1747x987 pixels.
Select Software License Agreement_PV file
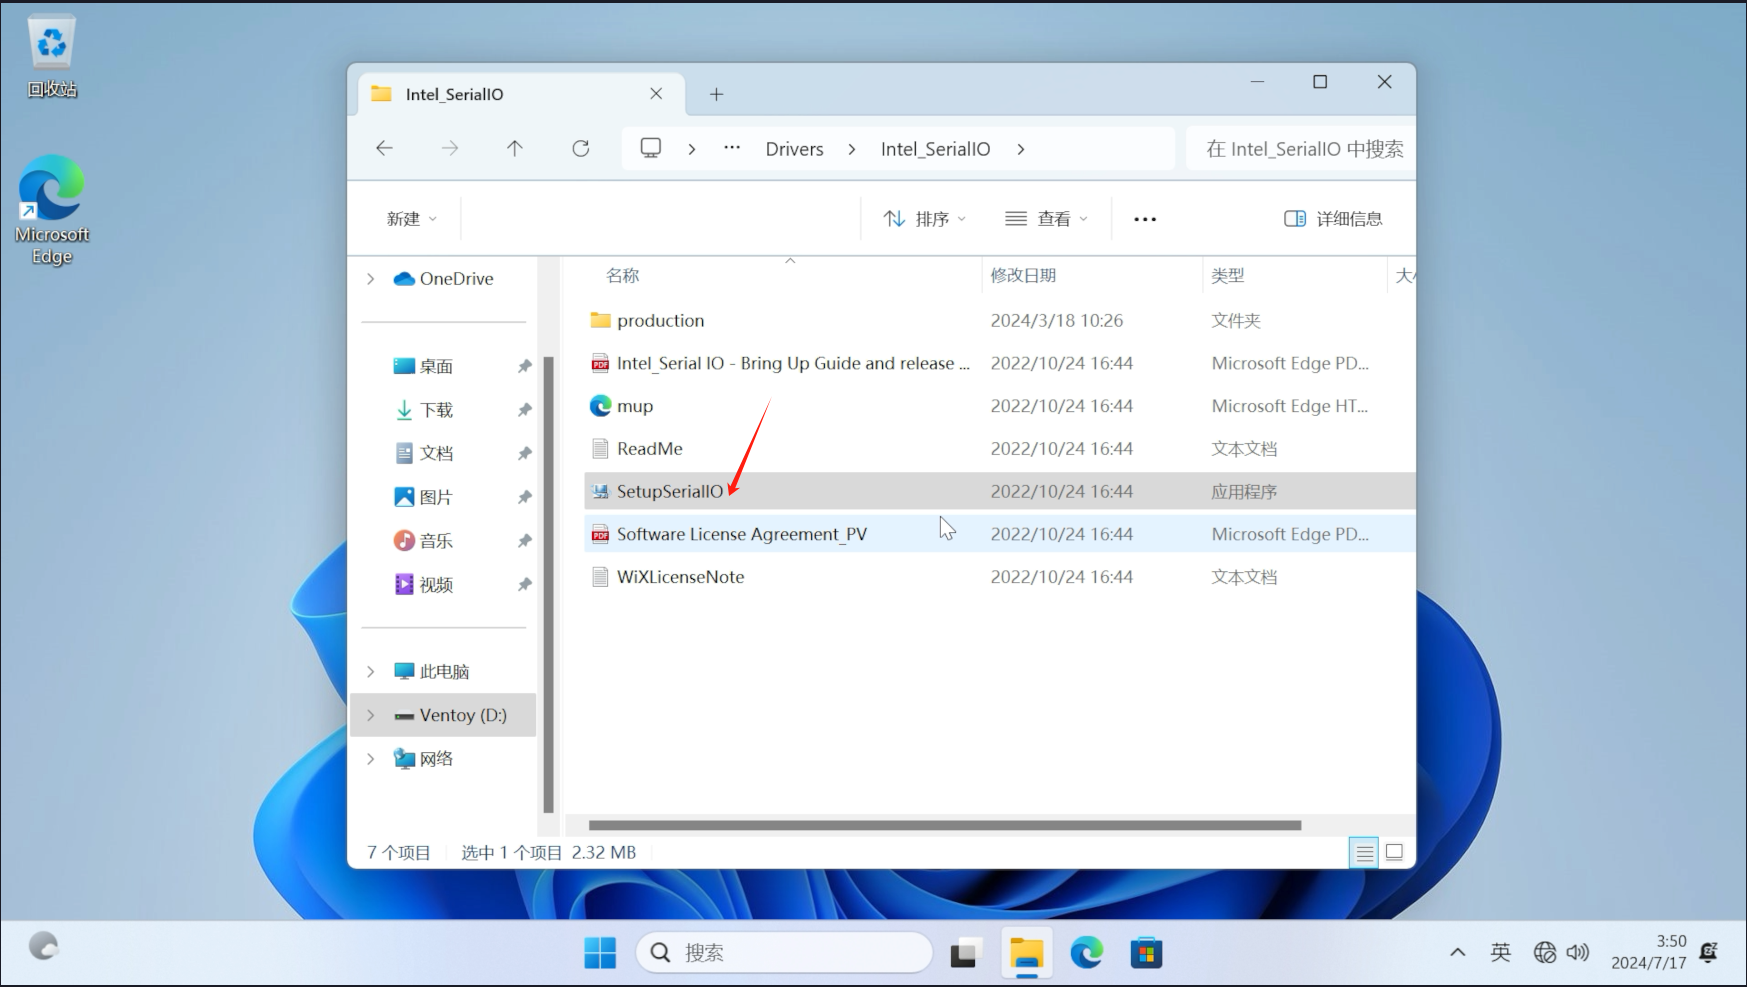(1000, 534)
